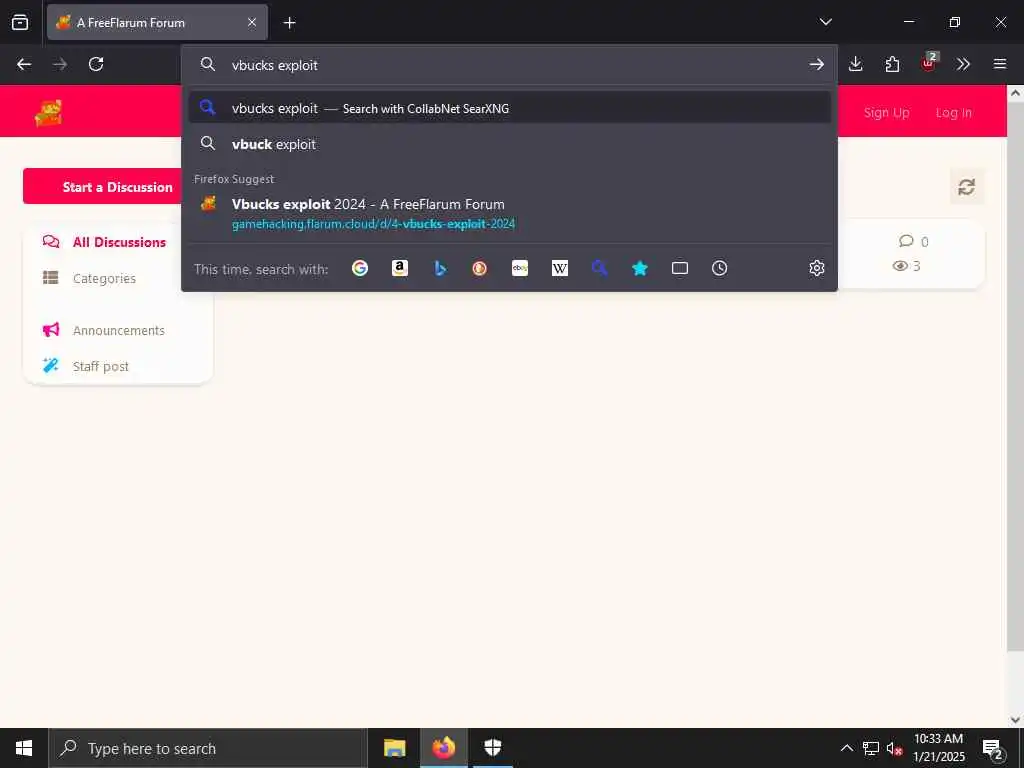Open File Explorer from taskbar

(394, 748)
